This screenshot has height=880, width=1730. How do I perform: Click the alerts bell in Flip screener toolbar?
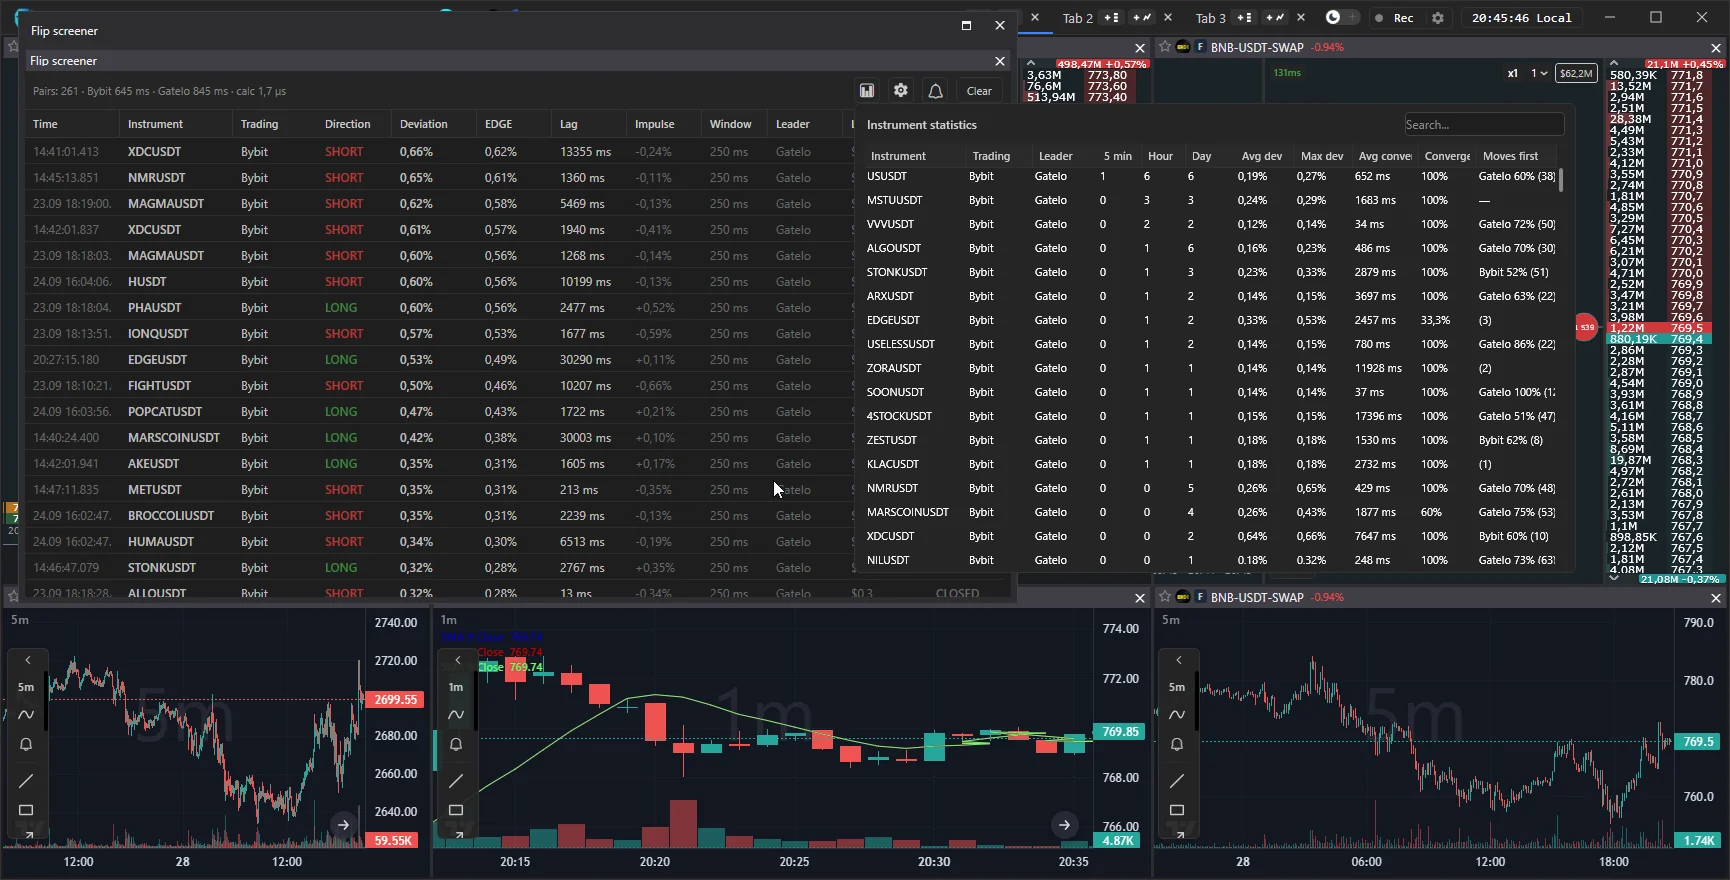pyautogui.click(x=935, y=91)
